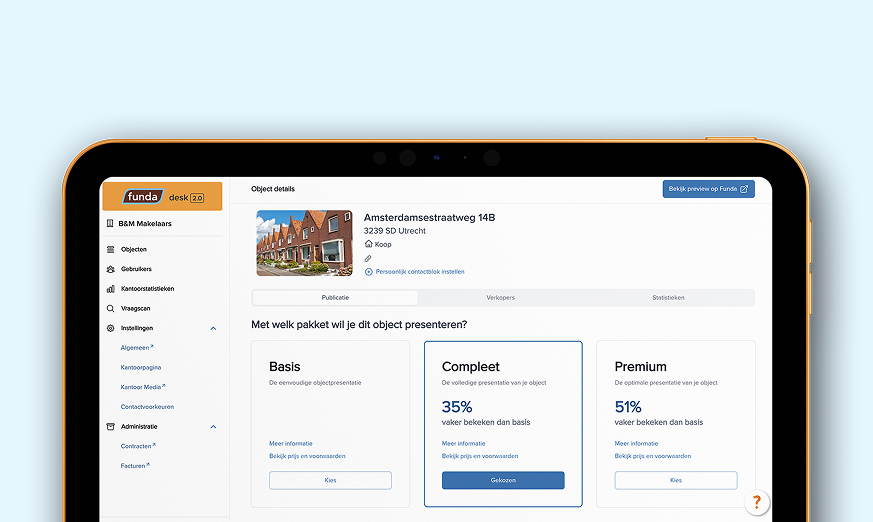
Task: Collapse the Administratie section chevron
Action: pyautogui.click(x=213, y=427)
